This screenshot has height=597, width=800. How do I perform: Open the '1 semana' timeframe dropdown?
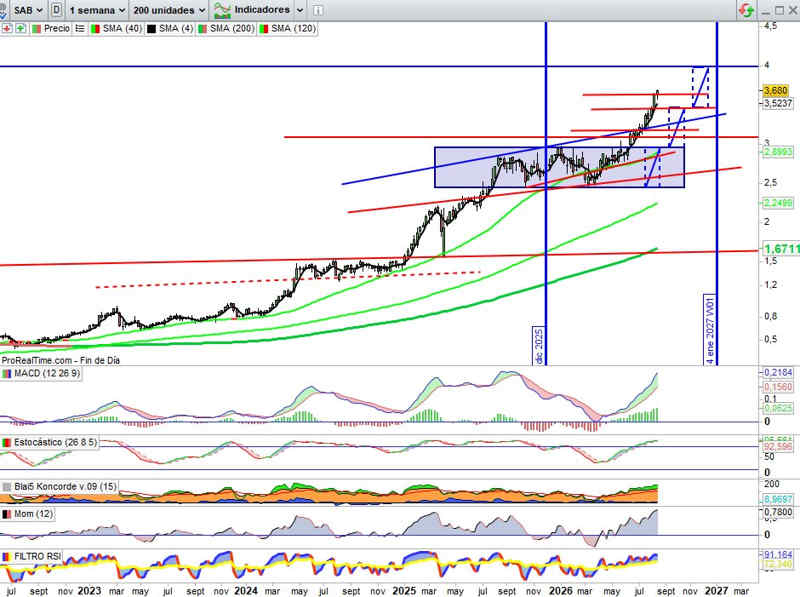(97, 10)
